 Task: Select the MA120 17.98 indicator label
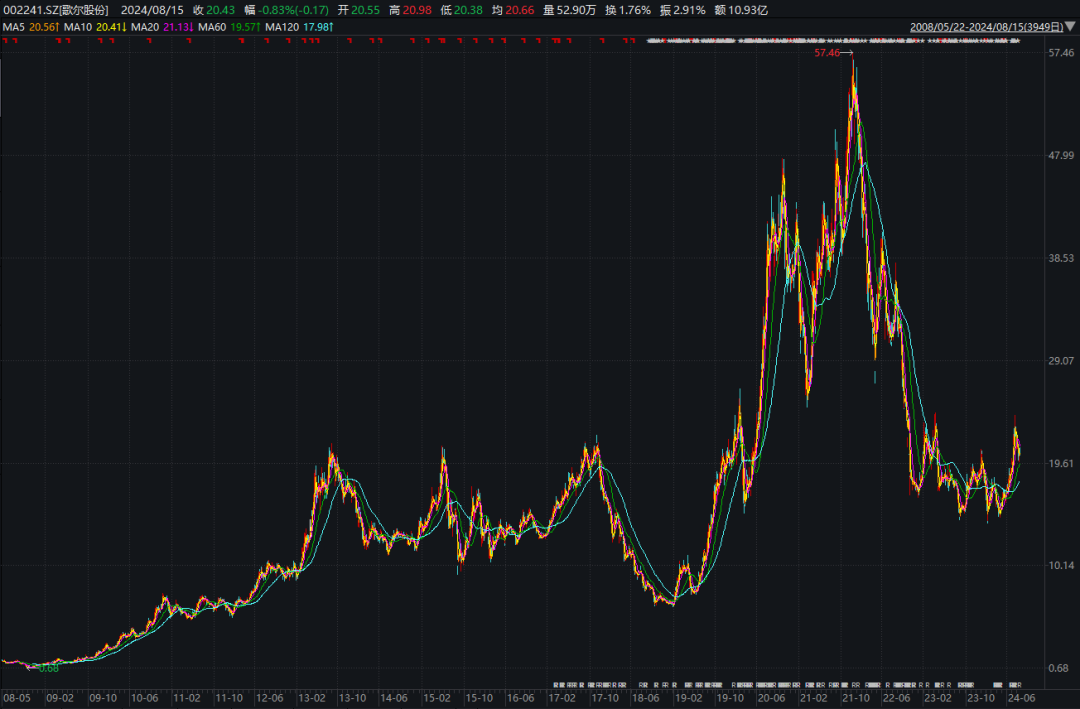click(299, 27)
